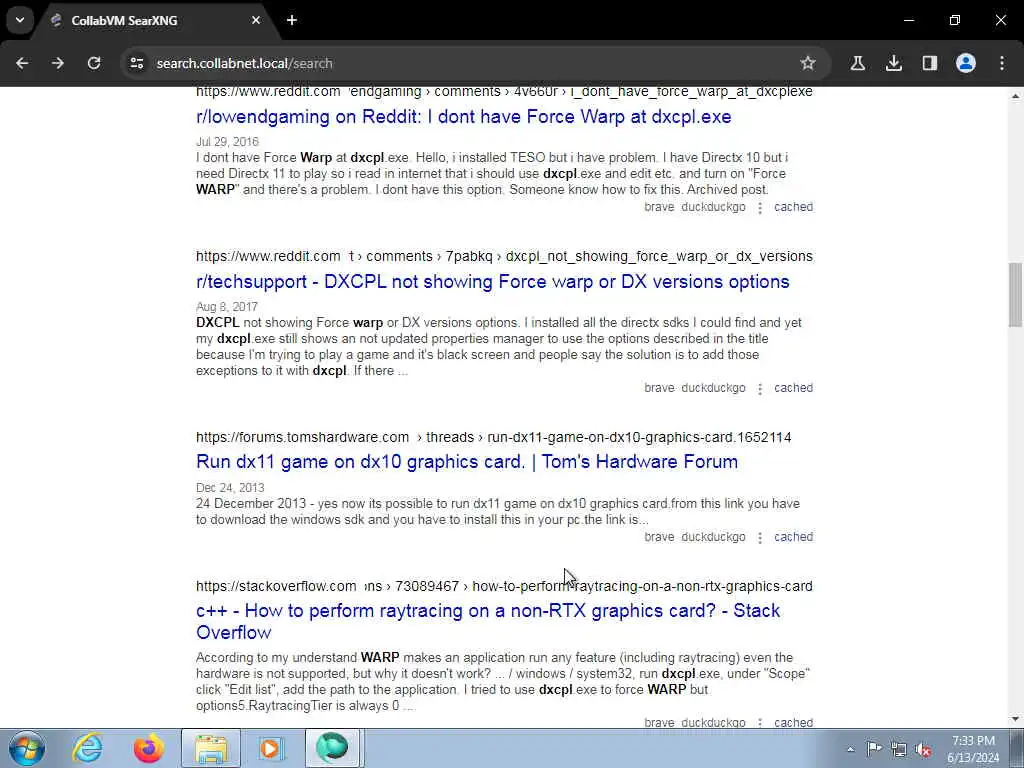The width and height of the screenshot is (1024, 768).
Task: Open the Windows Start menu orb
Action: point(27,748)
